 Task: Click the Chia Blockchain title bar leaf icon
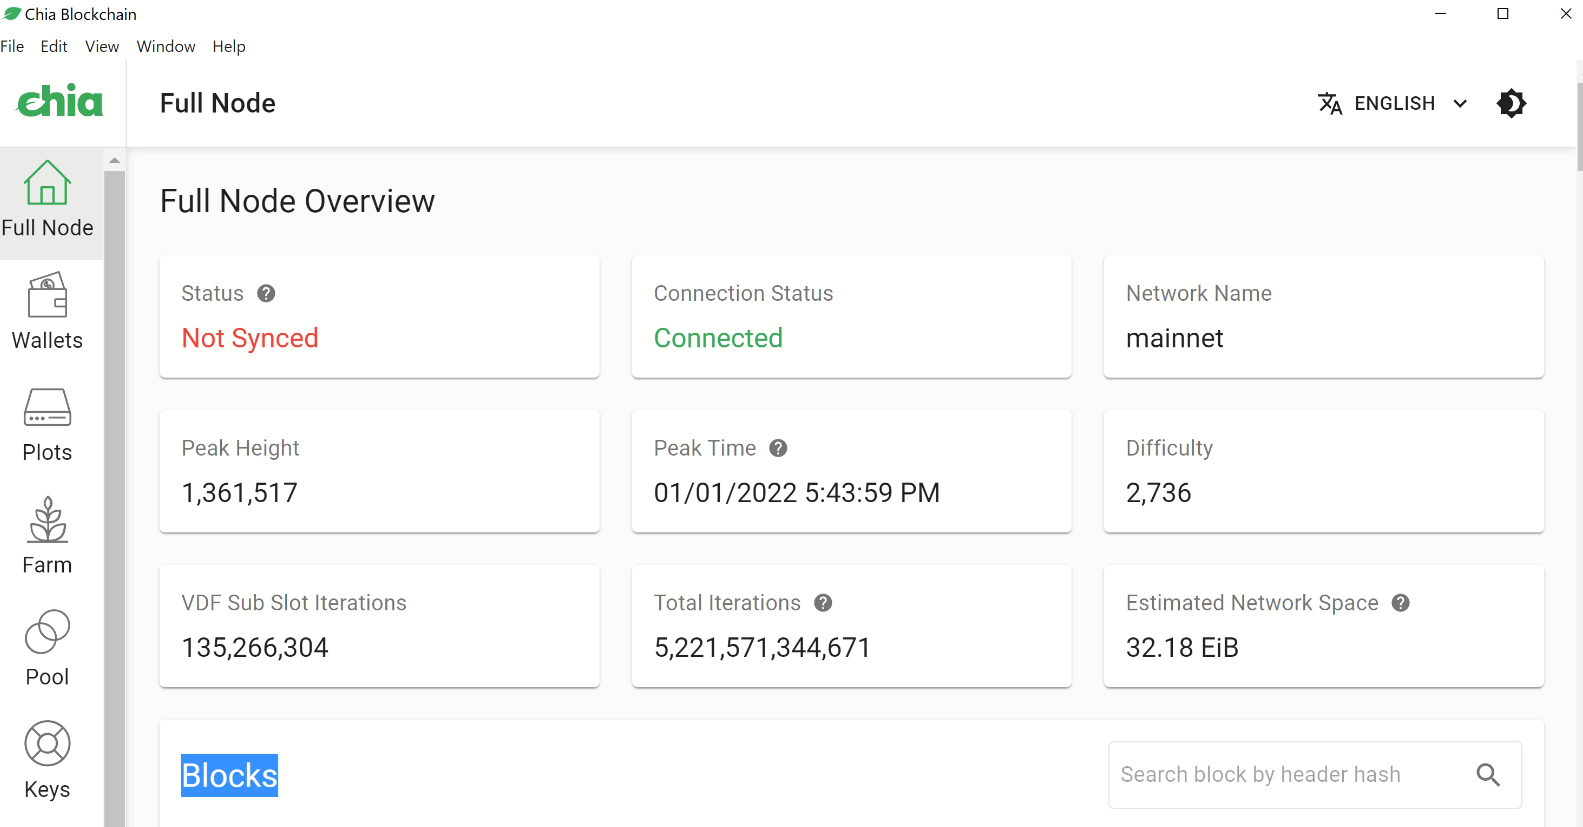12,14
